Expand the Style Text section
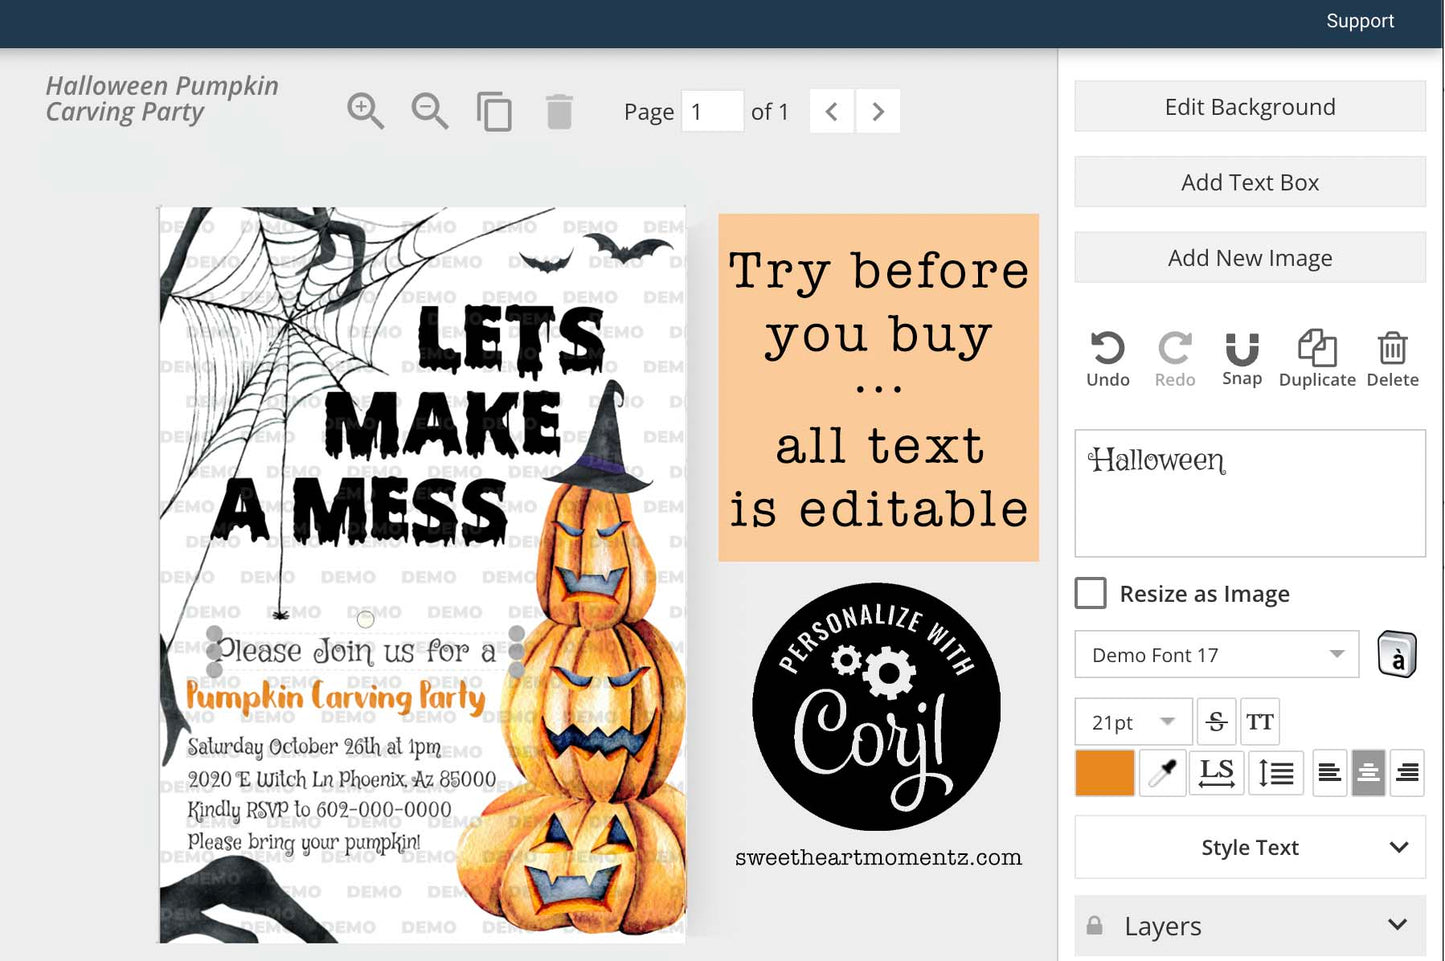Screen dimensions: 1445x961 click(x=1249, y=847)
